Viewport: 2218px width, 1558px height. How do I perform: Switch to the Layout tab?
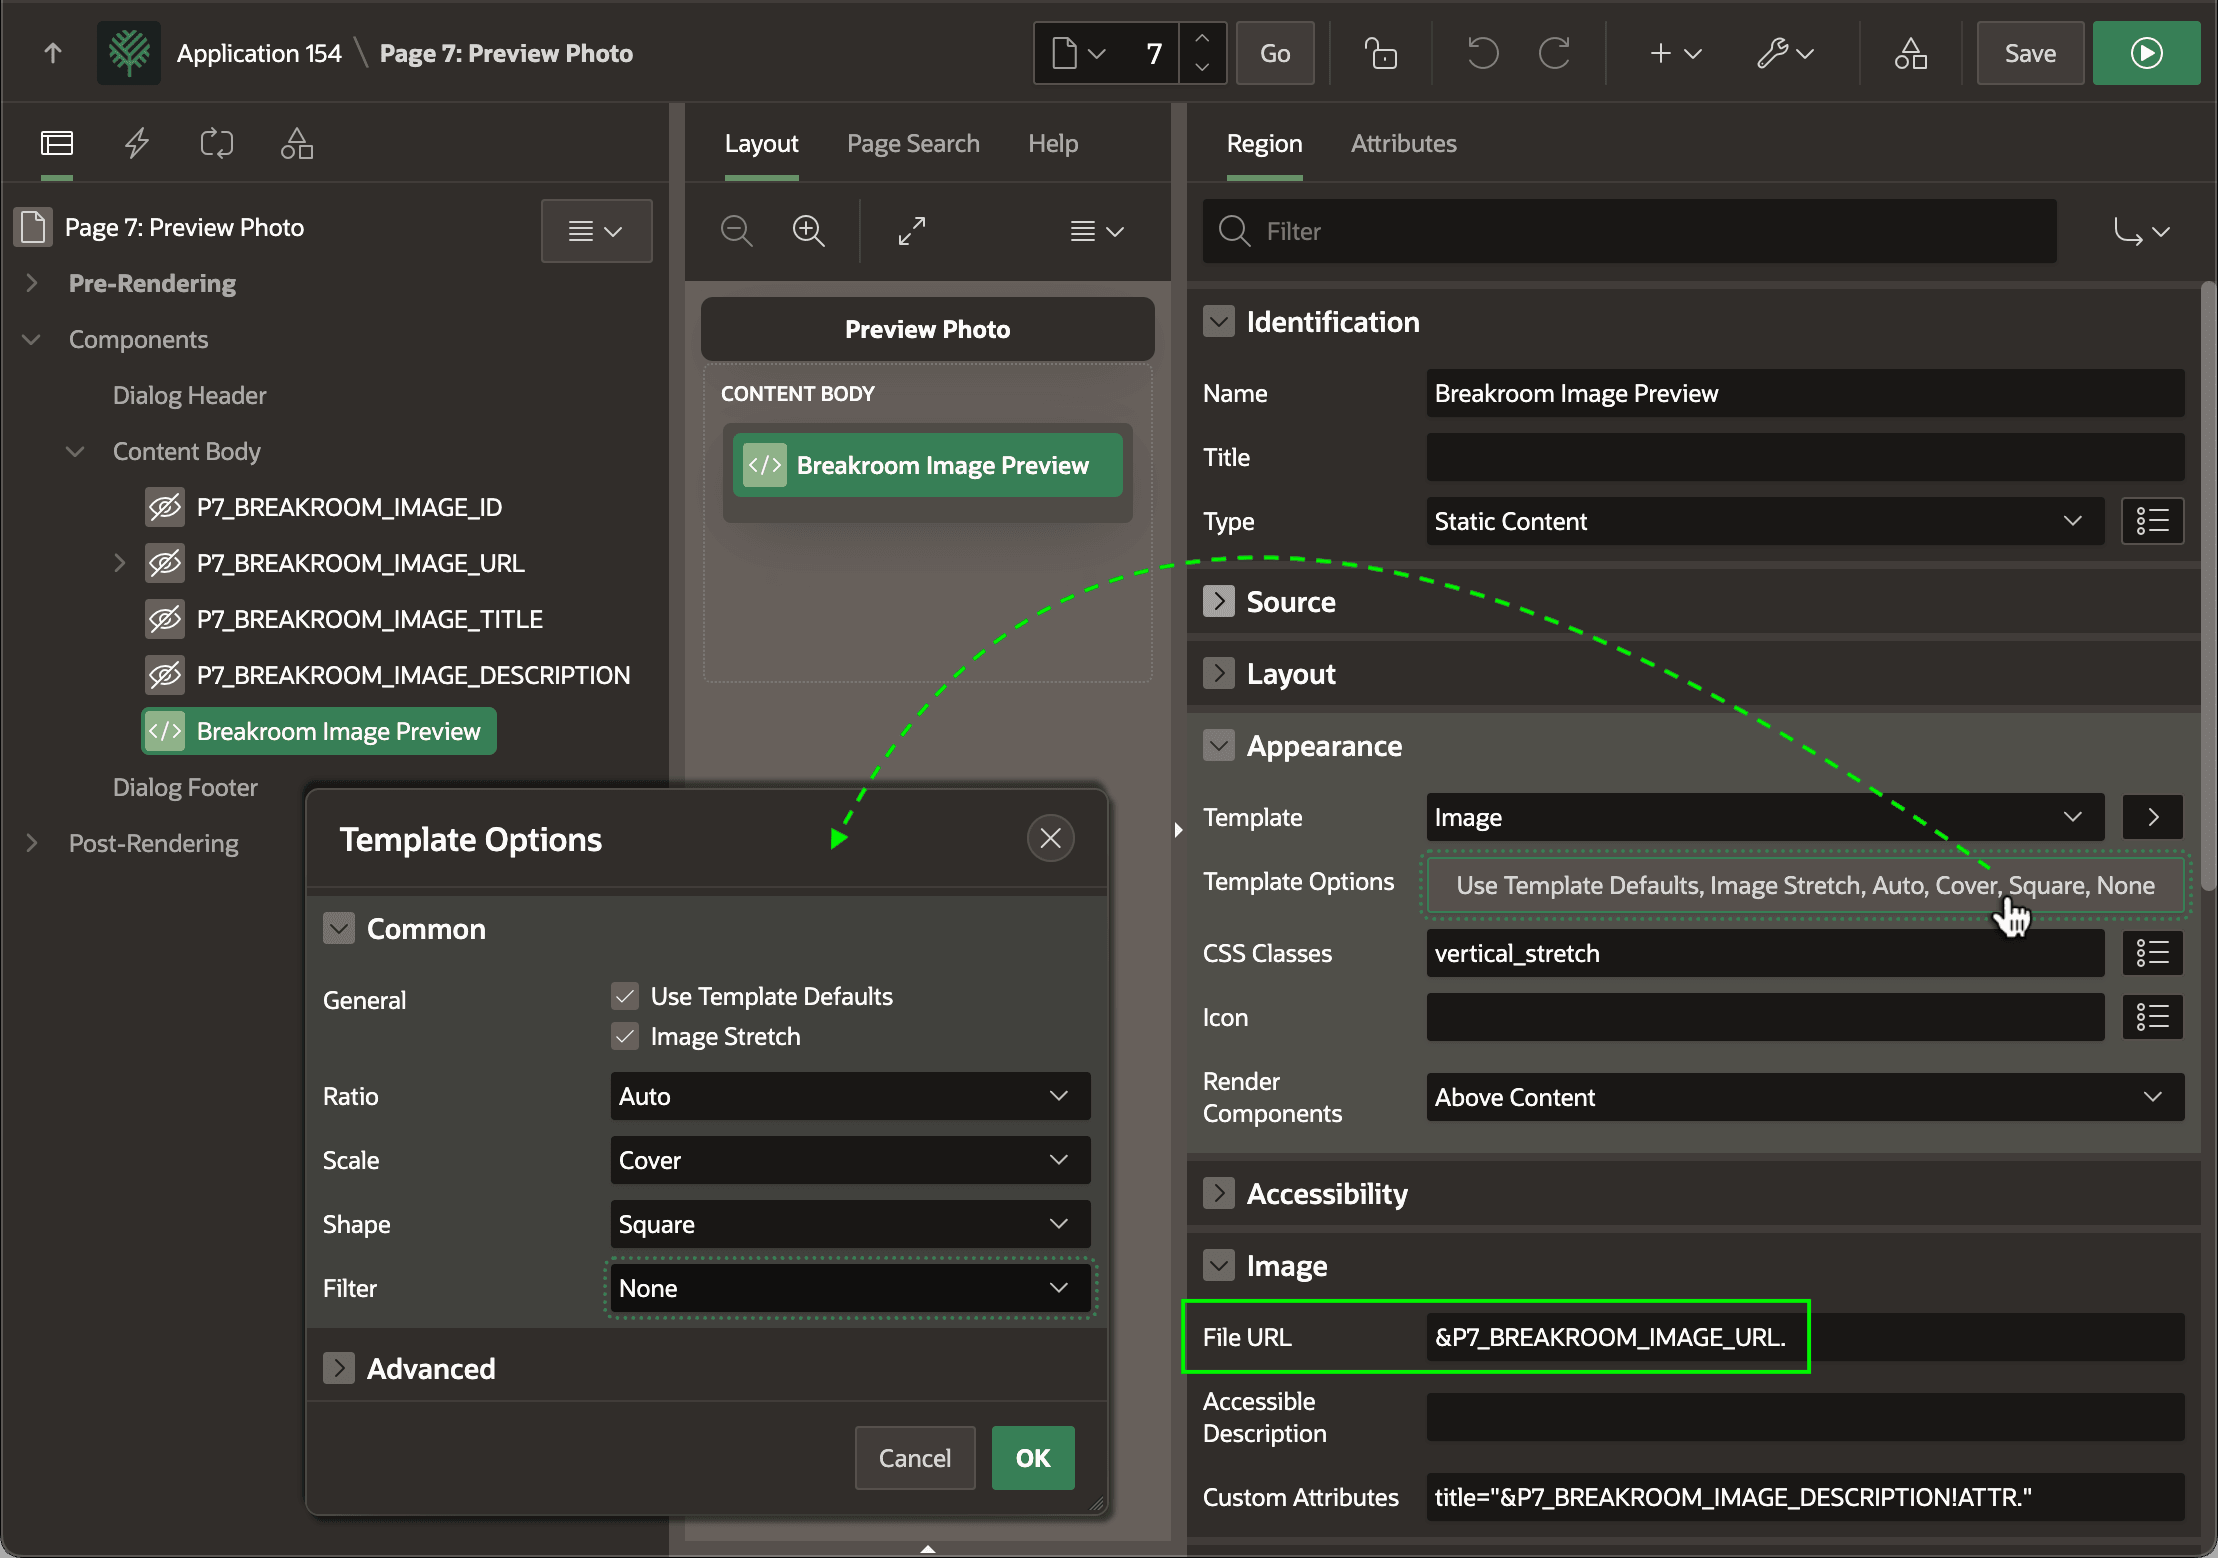tap(761, 143)
